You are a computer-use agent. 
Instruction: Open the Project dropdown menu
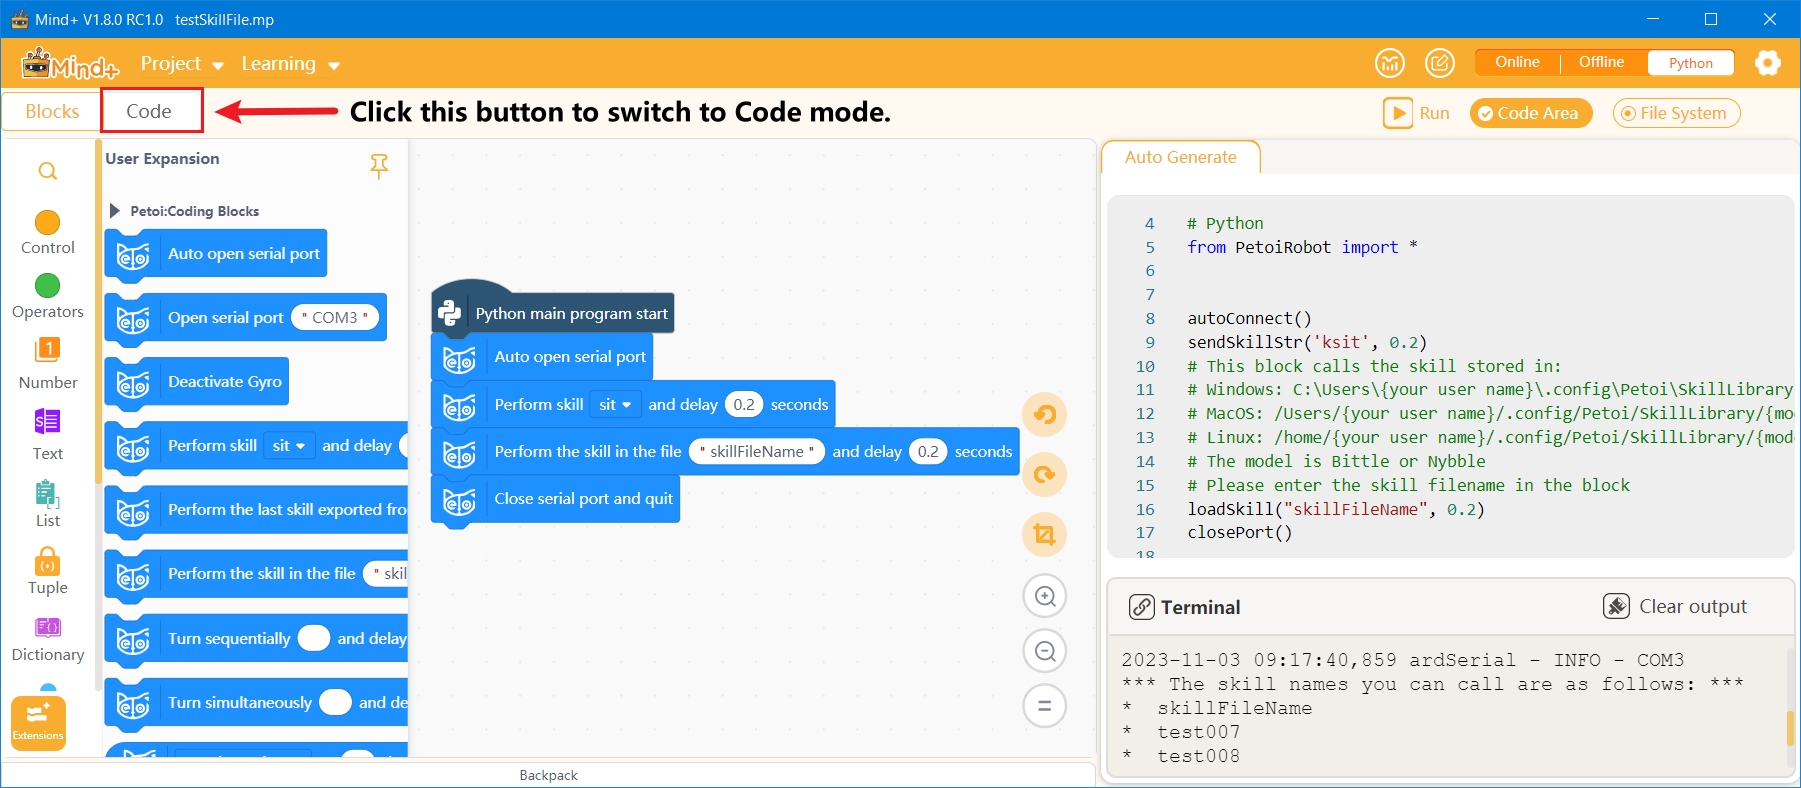click(181, 64)
